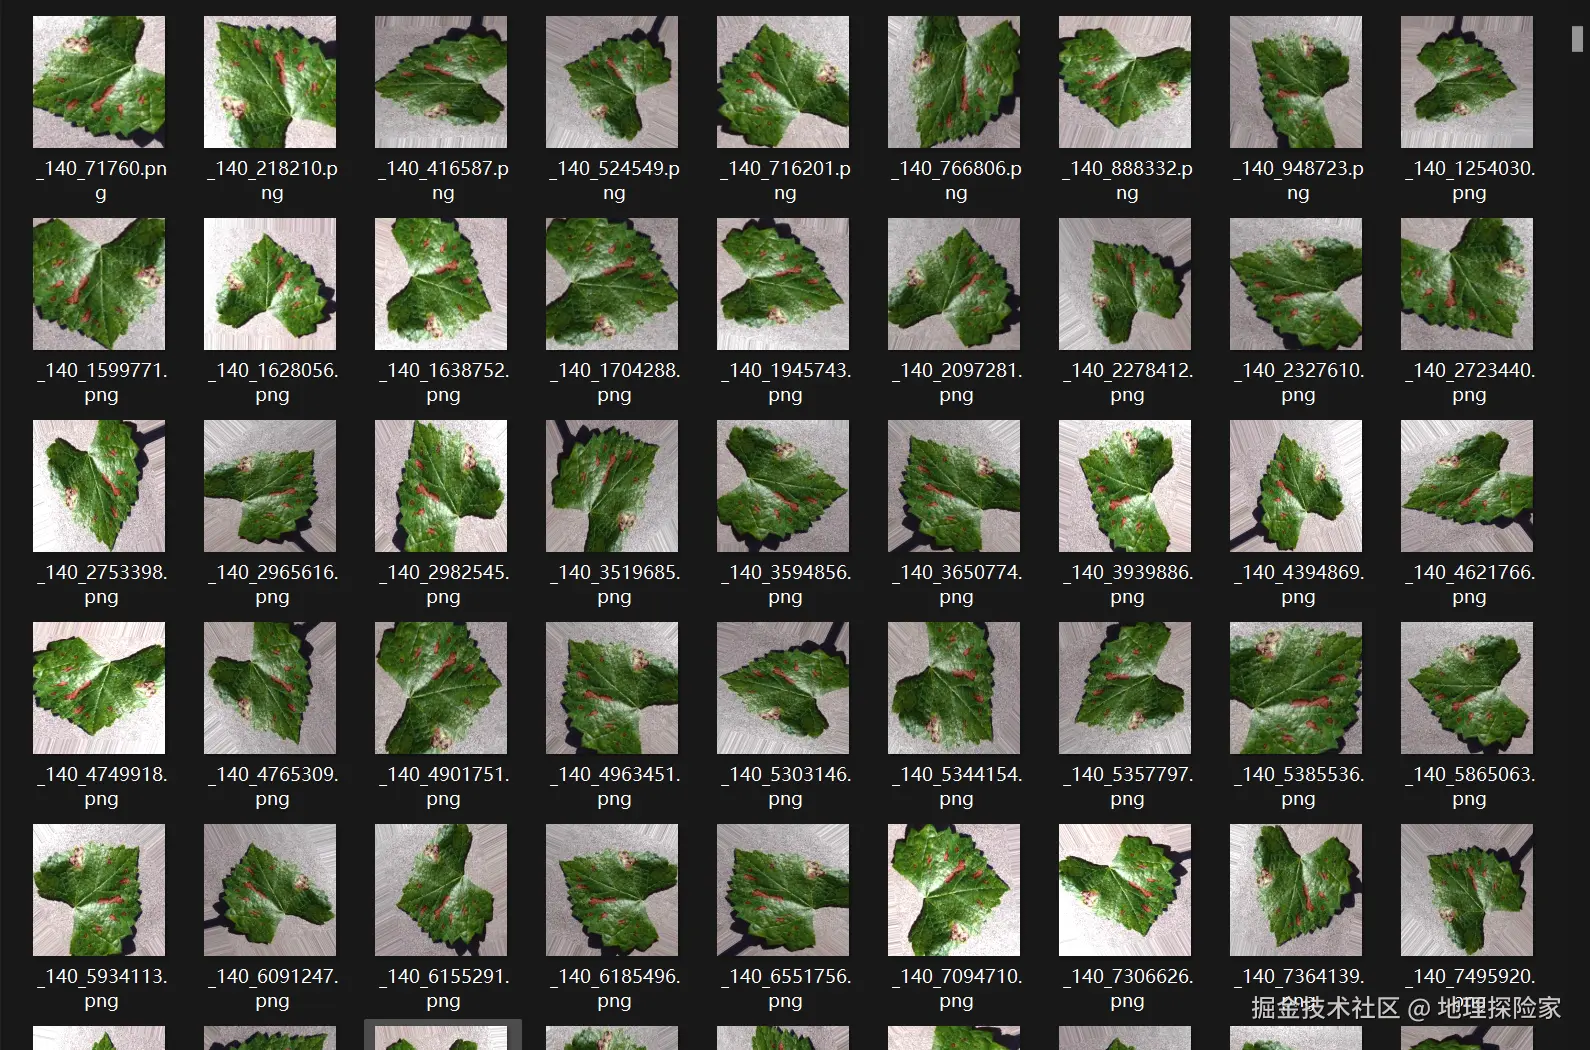This screenshot has height=1050, width=1590.
Task: Select thumbnail of _140_5303146.png
Action: (783, 688)
